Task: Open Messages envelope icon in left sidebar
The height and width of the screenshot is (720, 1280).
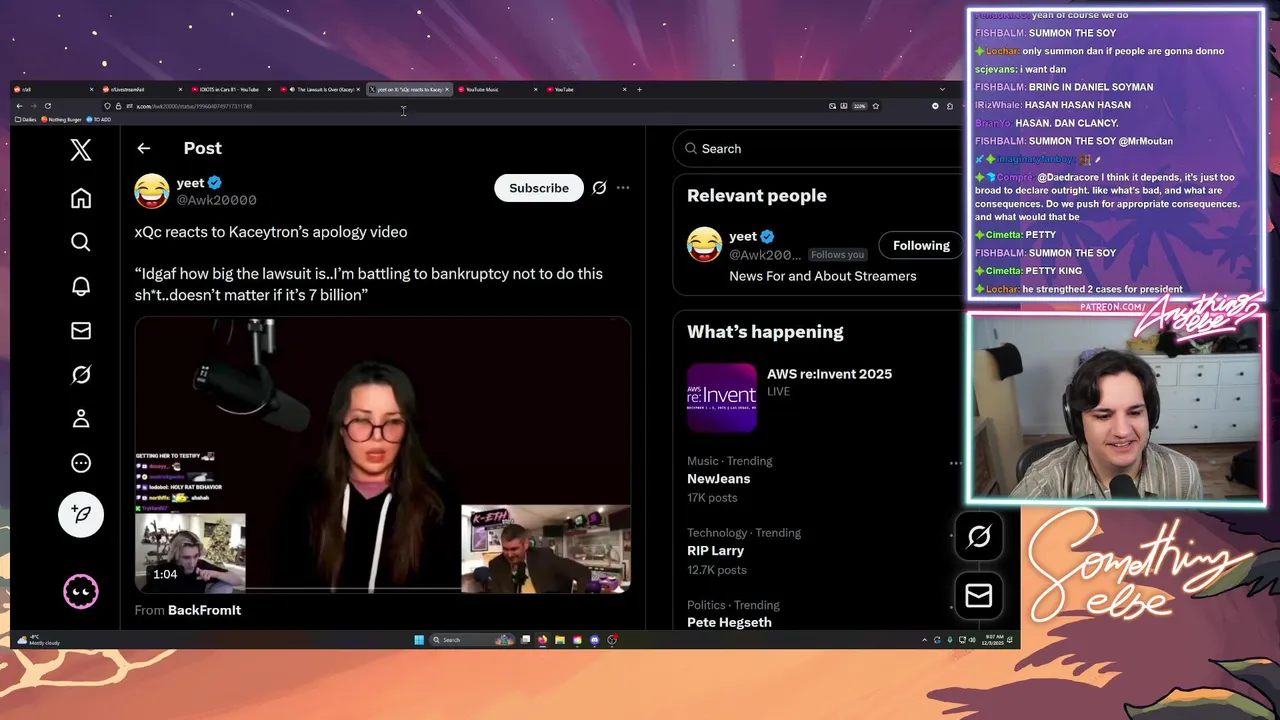Action: (x=81, y=330)
